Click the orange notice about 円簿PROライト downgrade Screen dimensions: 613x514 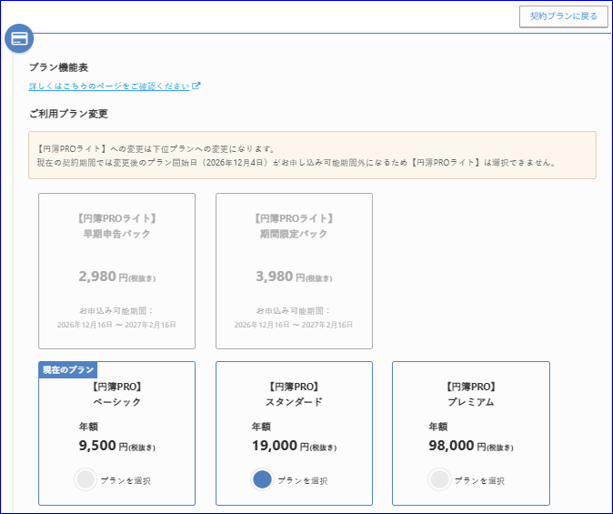point(312,155)
